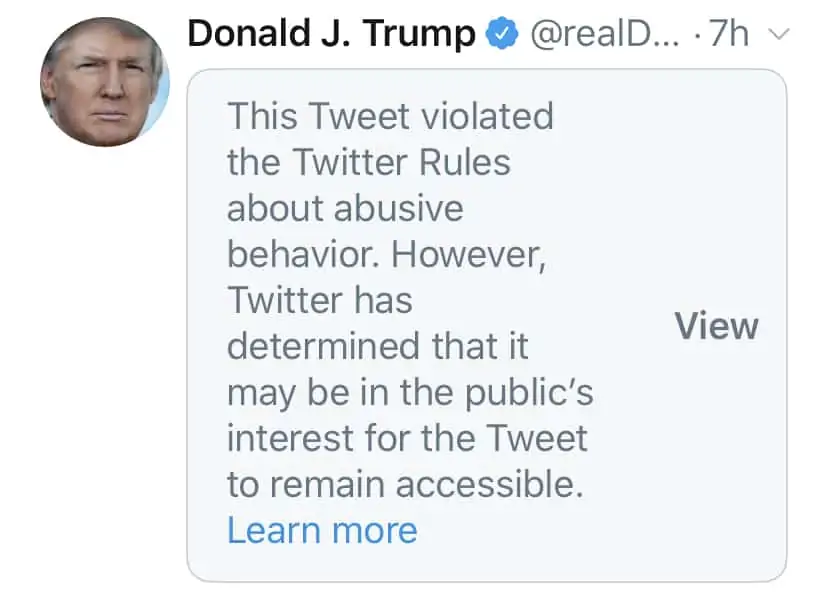The width and height of the screenshot is (822, 602).
Task: Open the @realD... handle
Action: 604,34
